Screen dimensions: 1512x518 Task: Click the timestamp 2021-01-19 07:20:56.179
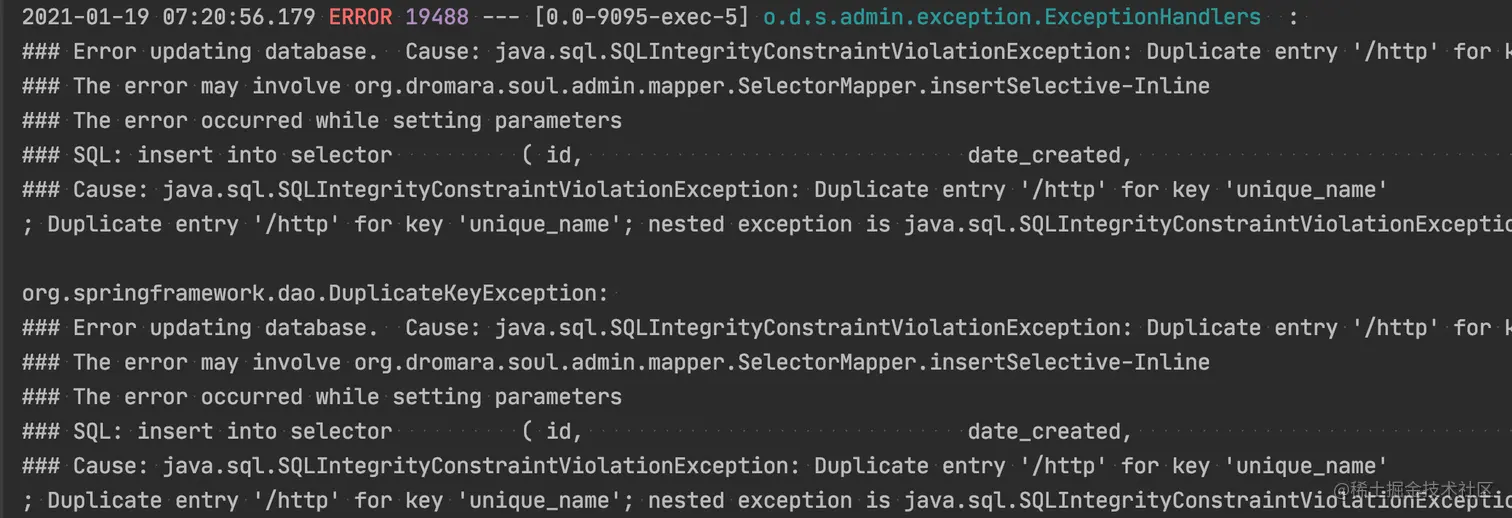(x=169, y=17)
